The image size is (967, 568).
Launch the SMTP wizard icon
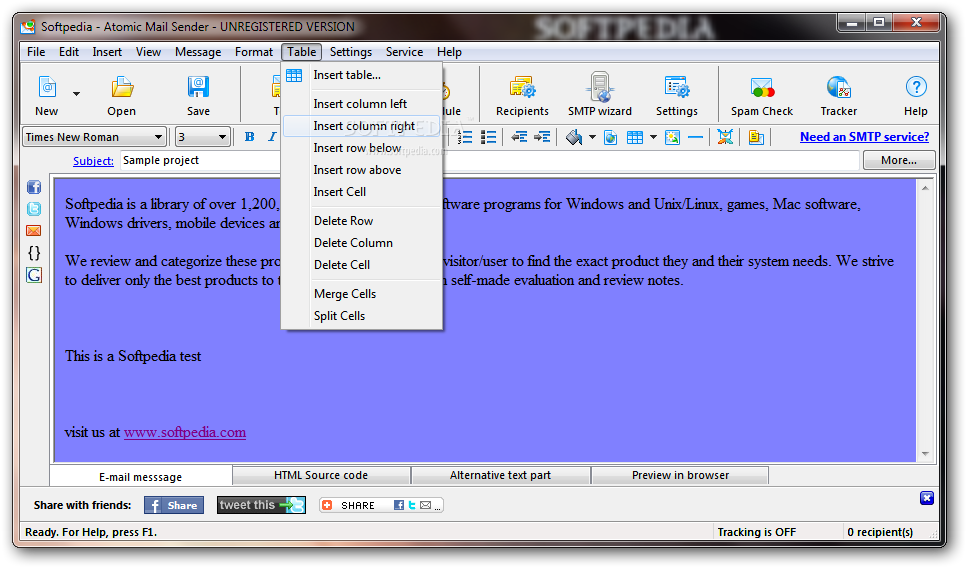pos(600,87)
